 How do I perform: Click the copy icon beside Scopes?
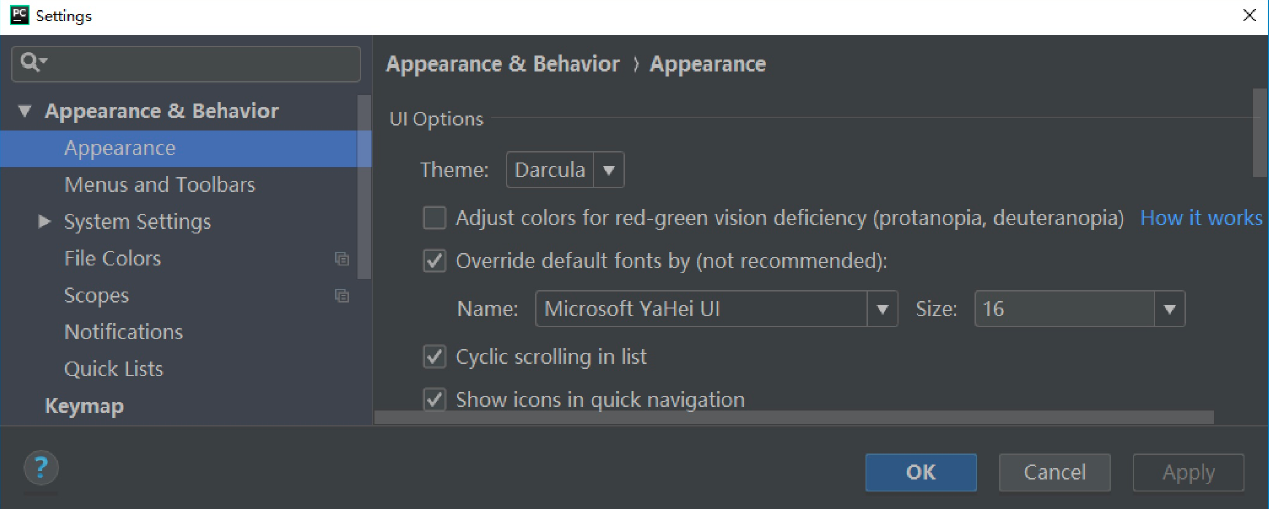click(x=342, y=296)
